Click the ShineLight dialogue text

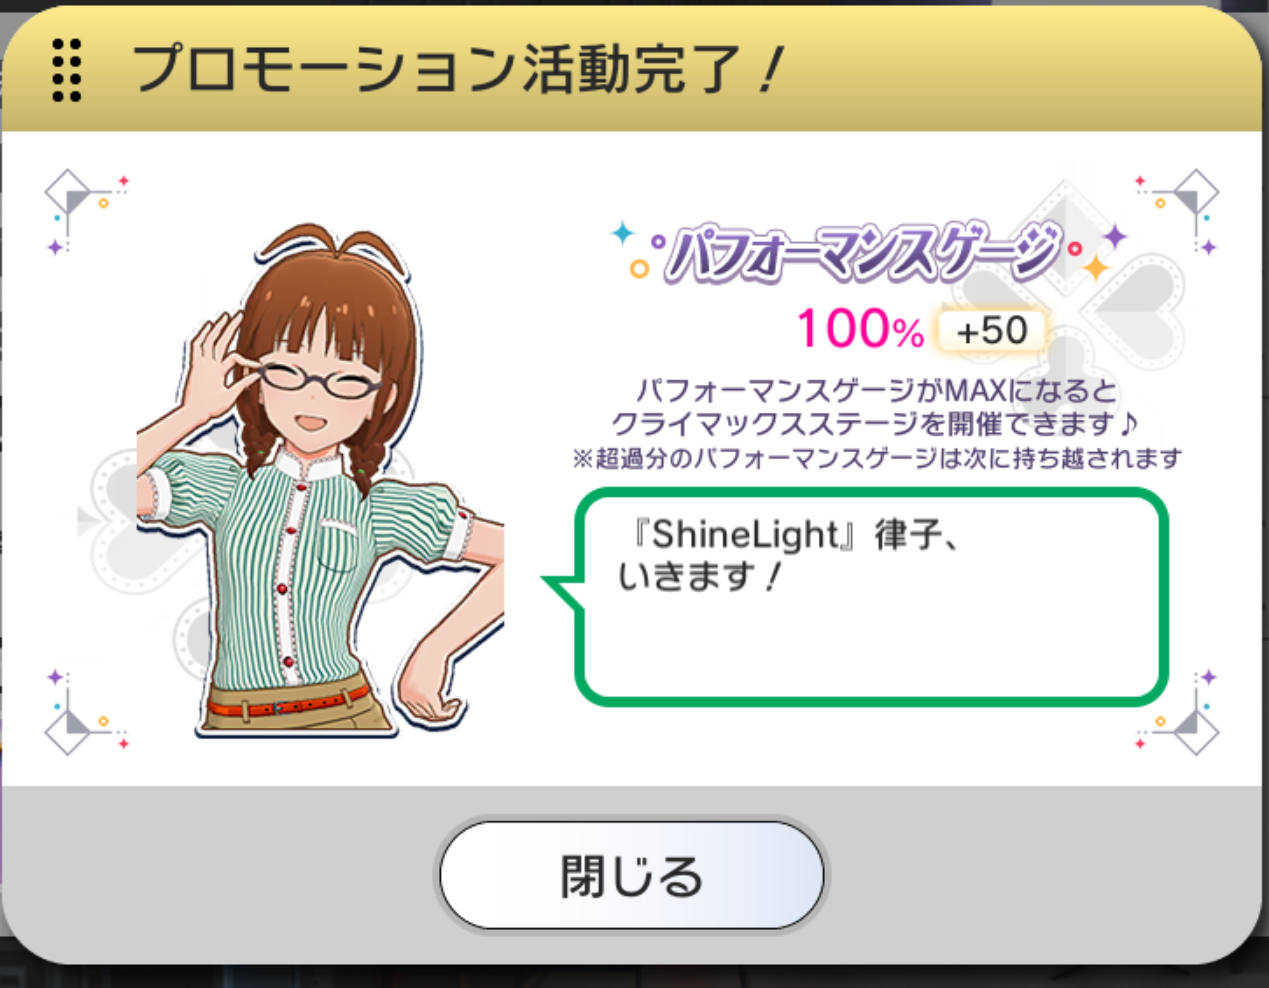(789, 555)
